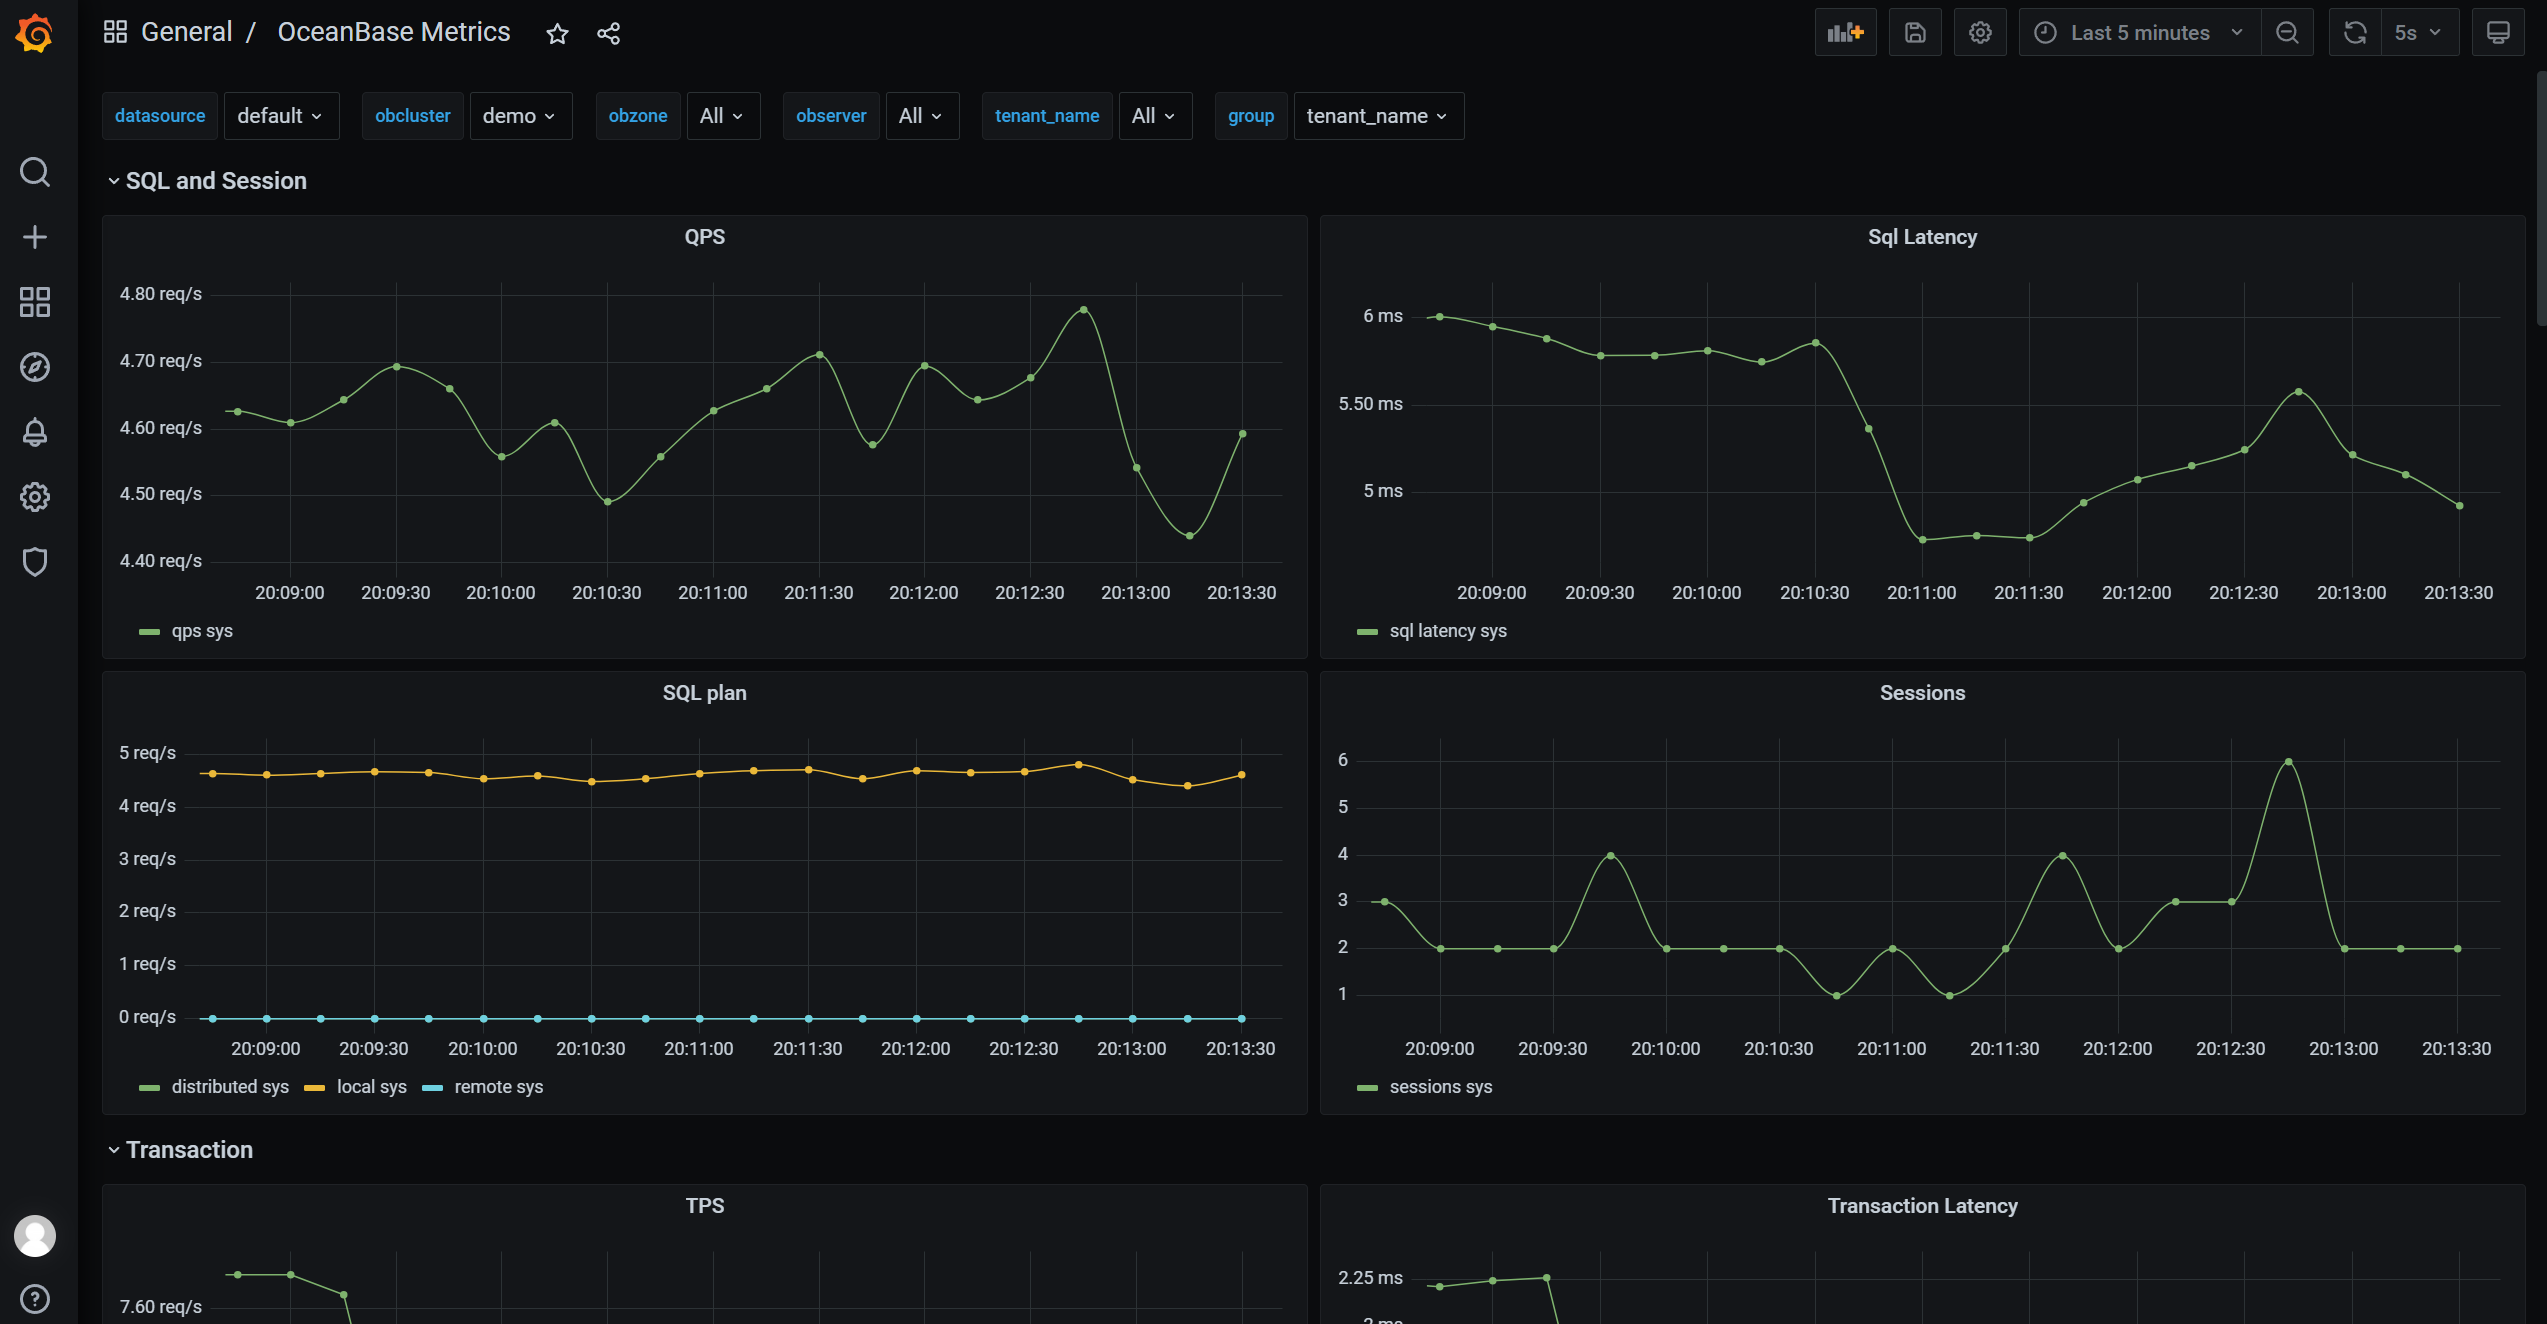Open the tenant_name All dropdown

coord(1155,116)
